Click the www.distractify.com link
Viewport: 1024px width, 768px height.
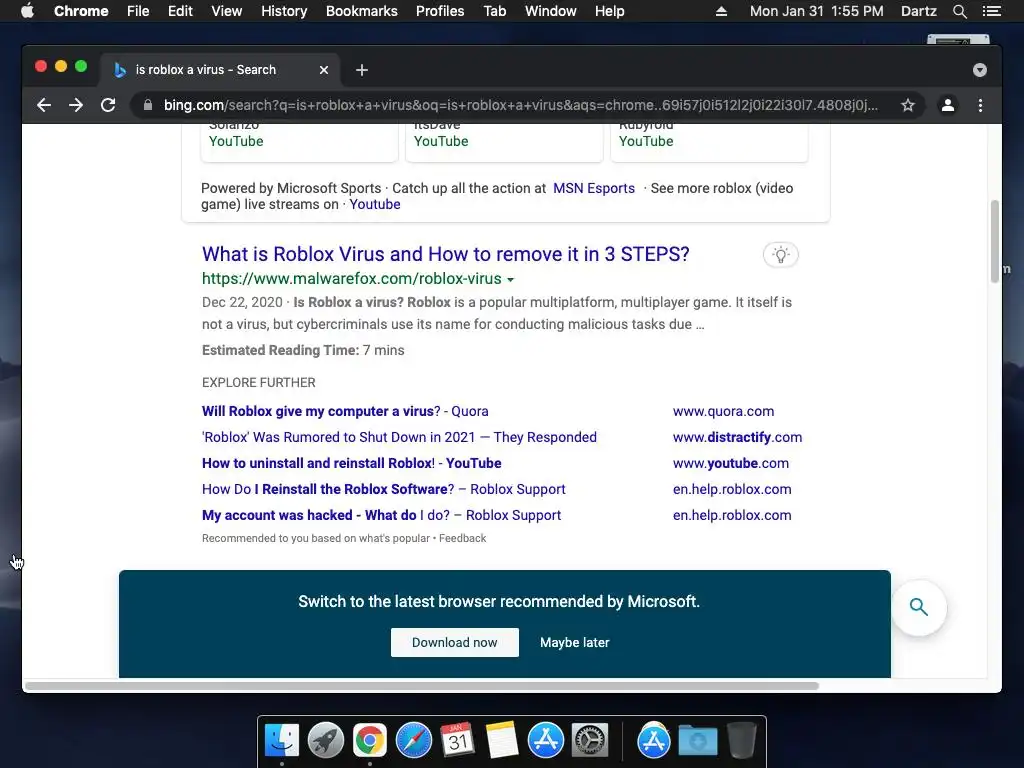click(737, 438)
